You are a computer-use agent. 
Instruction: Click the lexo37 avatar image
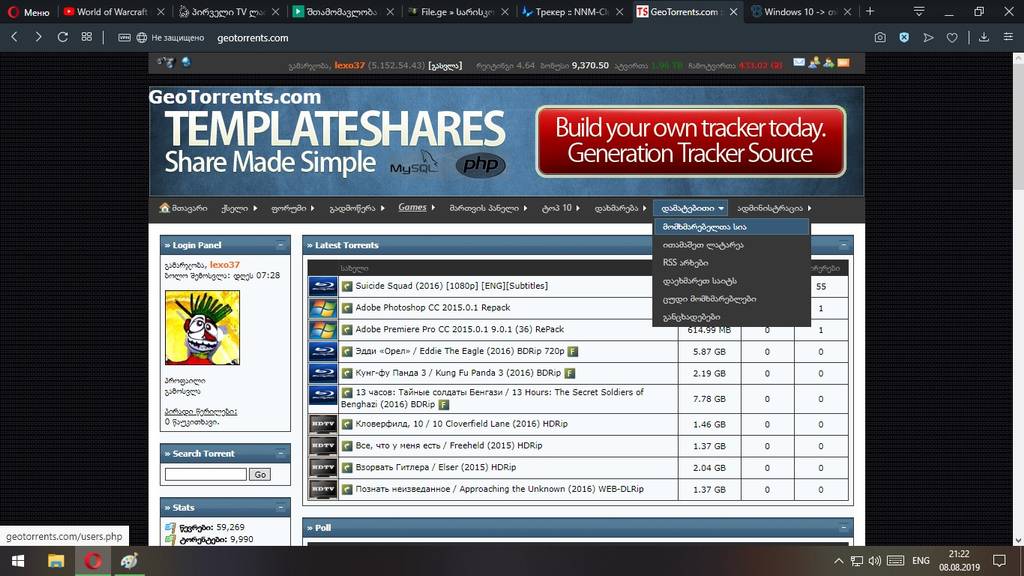click(x=202, y=328)
